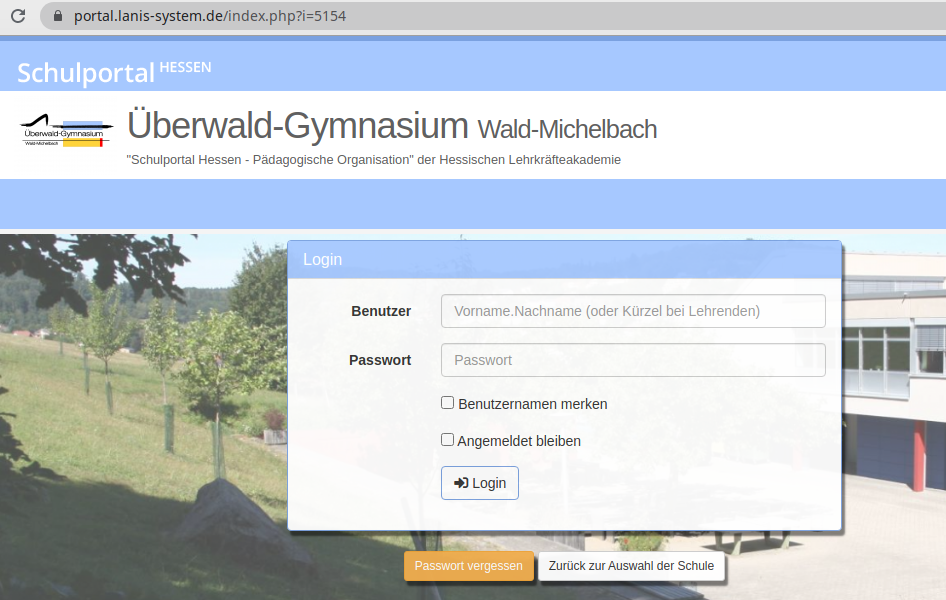946x600 pixels.
Task: Go back via Zurück zur Auswahl der Schule
Action: (631, 566)
